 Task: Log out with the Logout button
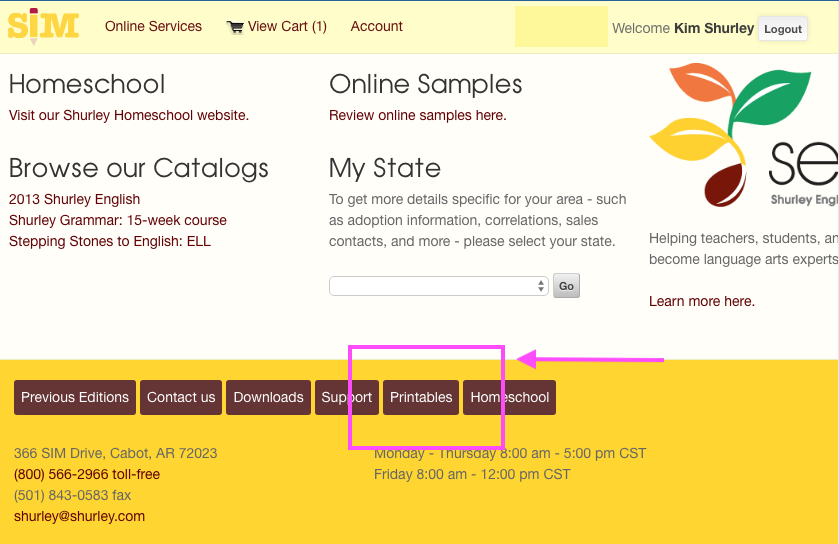tap(783, 29)
